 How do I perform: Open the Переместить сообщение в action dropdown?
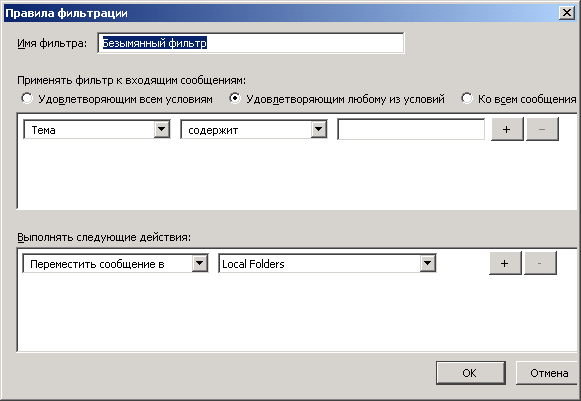pyautogui.click(x=115, y=264)
